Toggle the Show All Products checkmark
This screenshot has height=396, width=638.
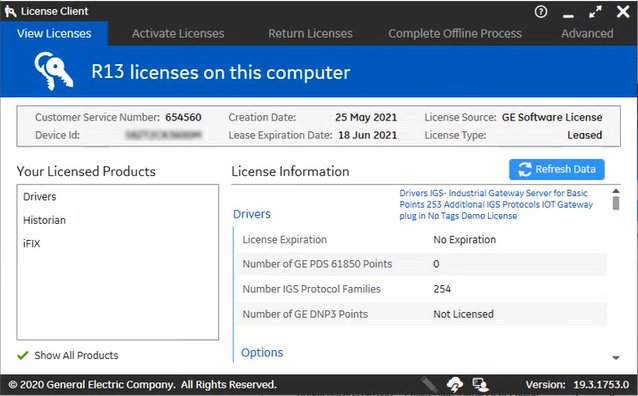coord(23,355)
